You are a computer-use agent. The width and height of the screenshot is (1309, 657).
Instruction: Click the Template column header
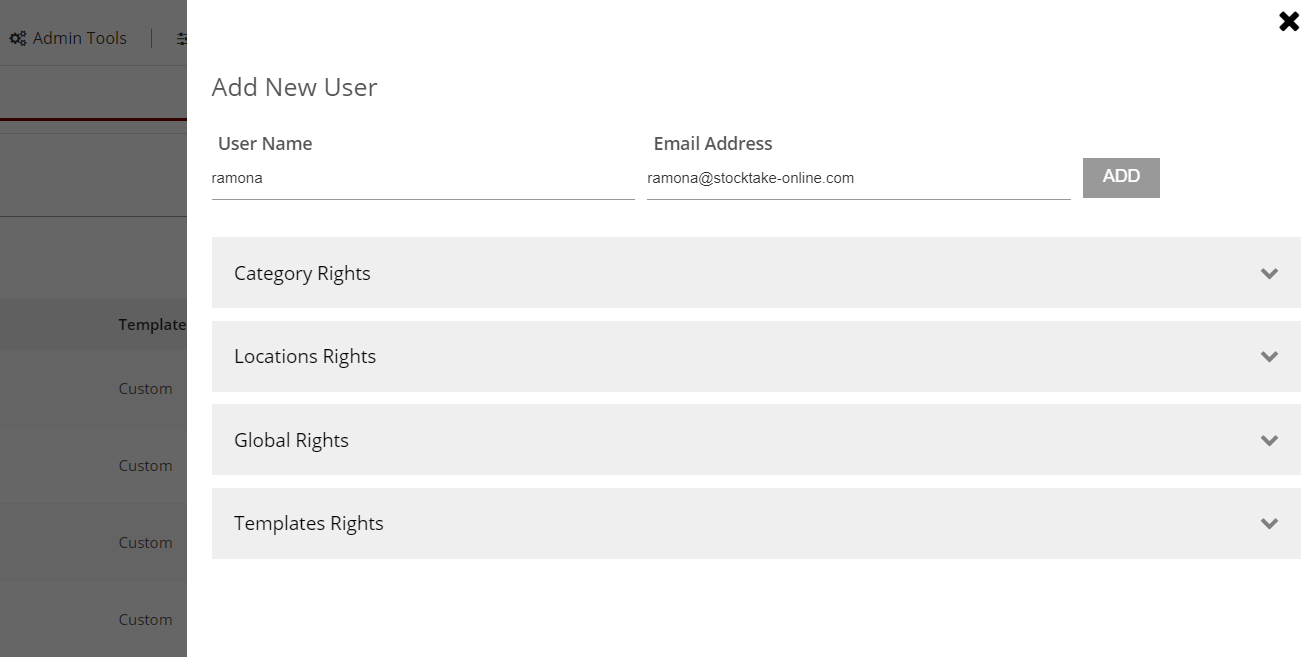152,324
